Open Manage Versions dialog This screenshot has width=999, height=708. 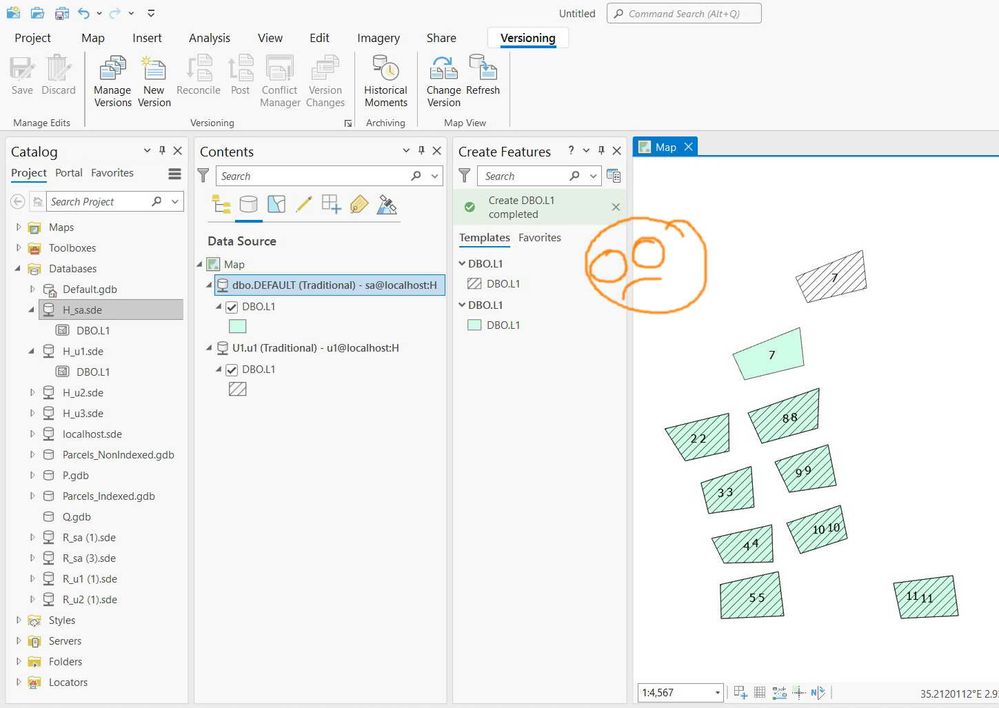(113, 82)
